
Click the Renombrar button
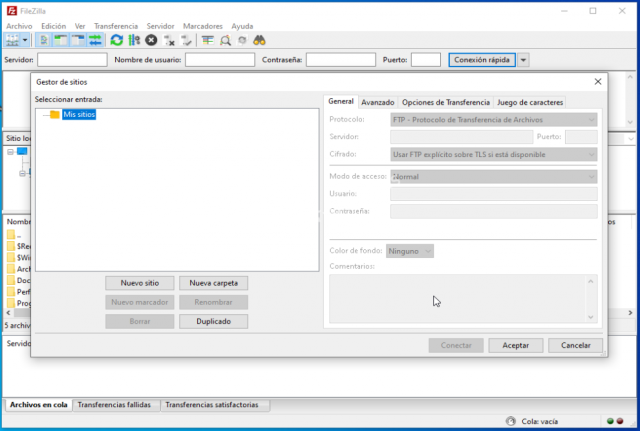213,302
